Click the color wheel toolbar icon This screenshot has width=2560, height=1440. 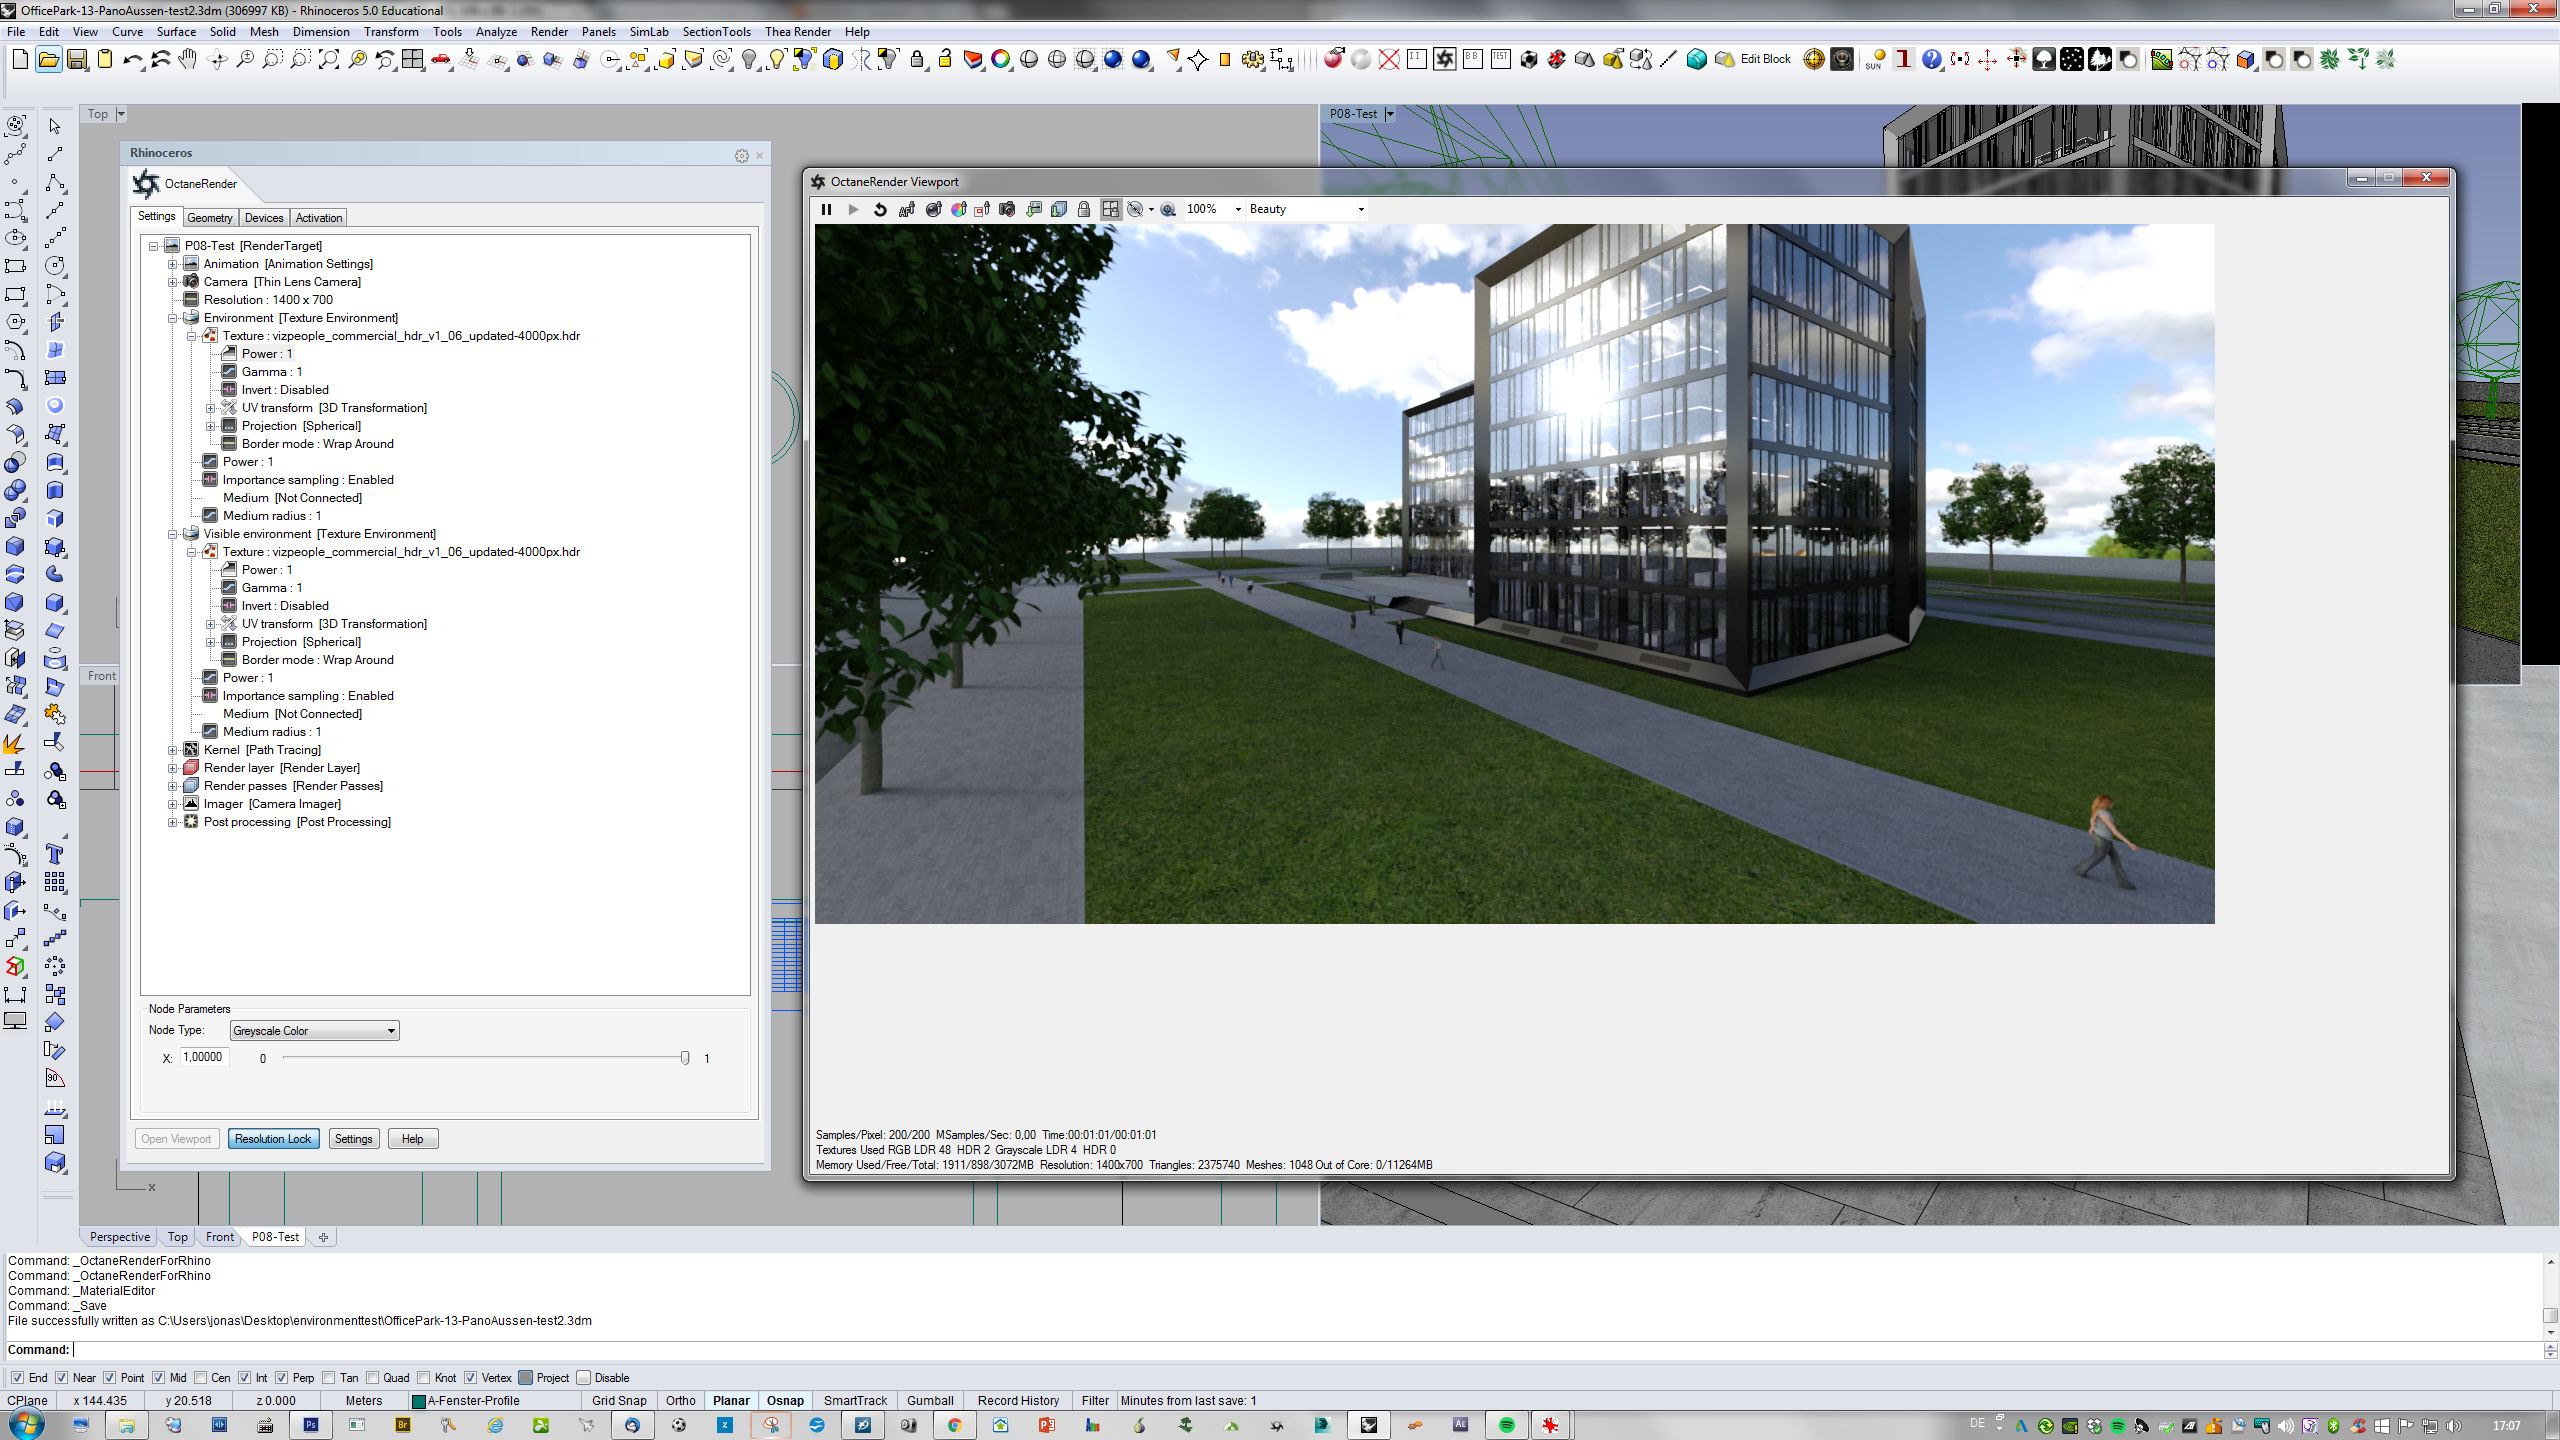(x=1000, y=60)
